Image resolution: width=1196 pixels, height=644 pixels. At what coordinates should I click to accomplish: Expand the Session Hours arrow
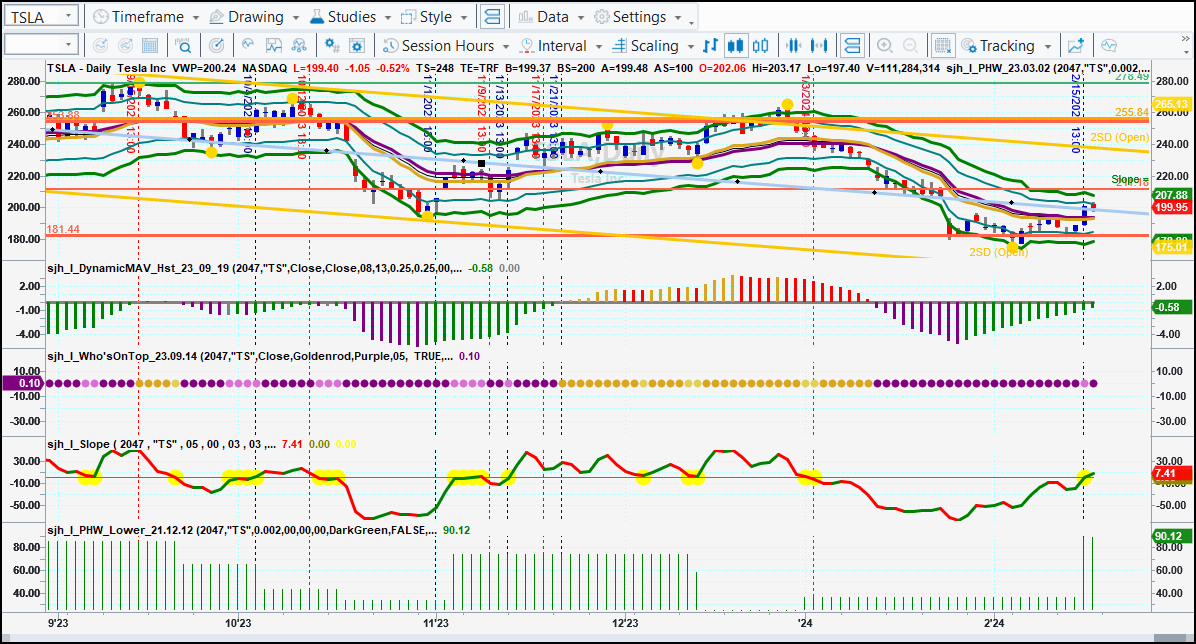[x=506, y=47]
